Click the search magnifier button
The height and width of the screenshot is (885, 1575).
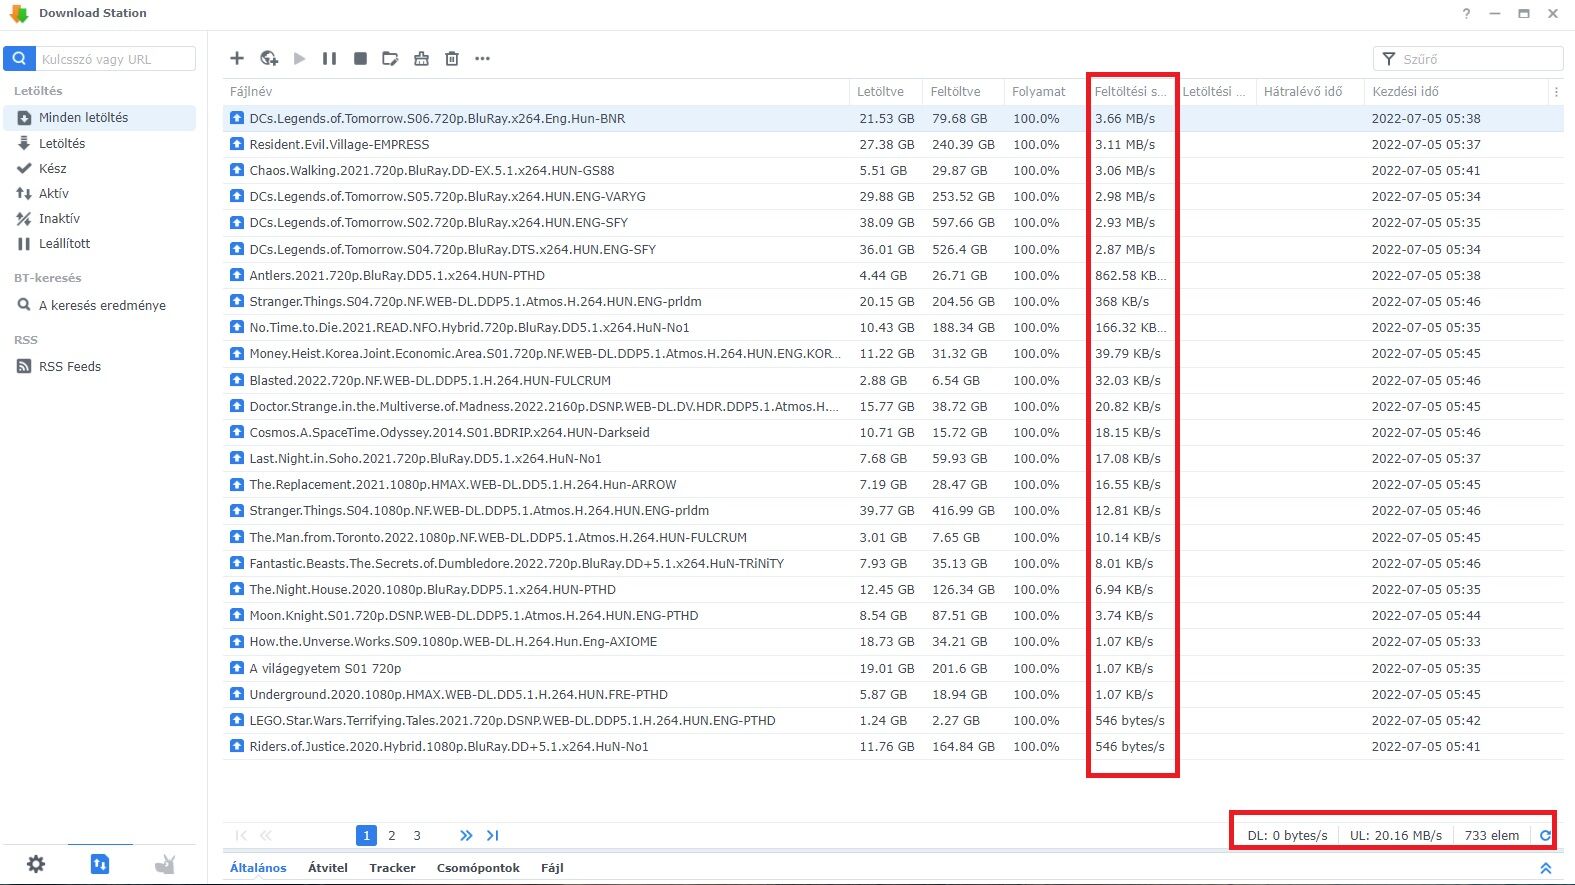19,59
